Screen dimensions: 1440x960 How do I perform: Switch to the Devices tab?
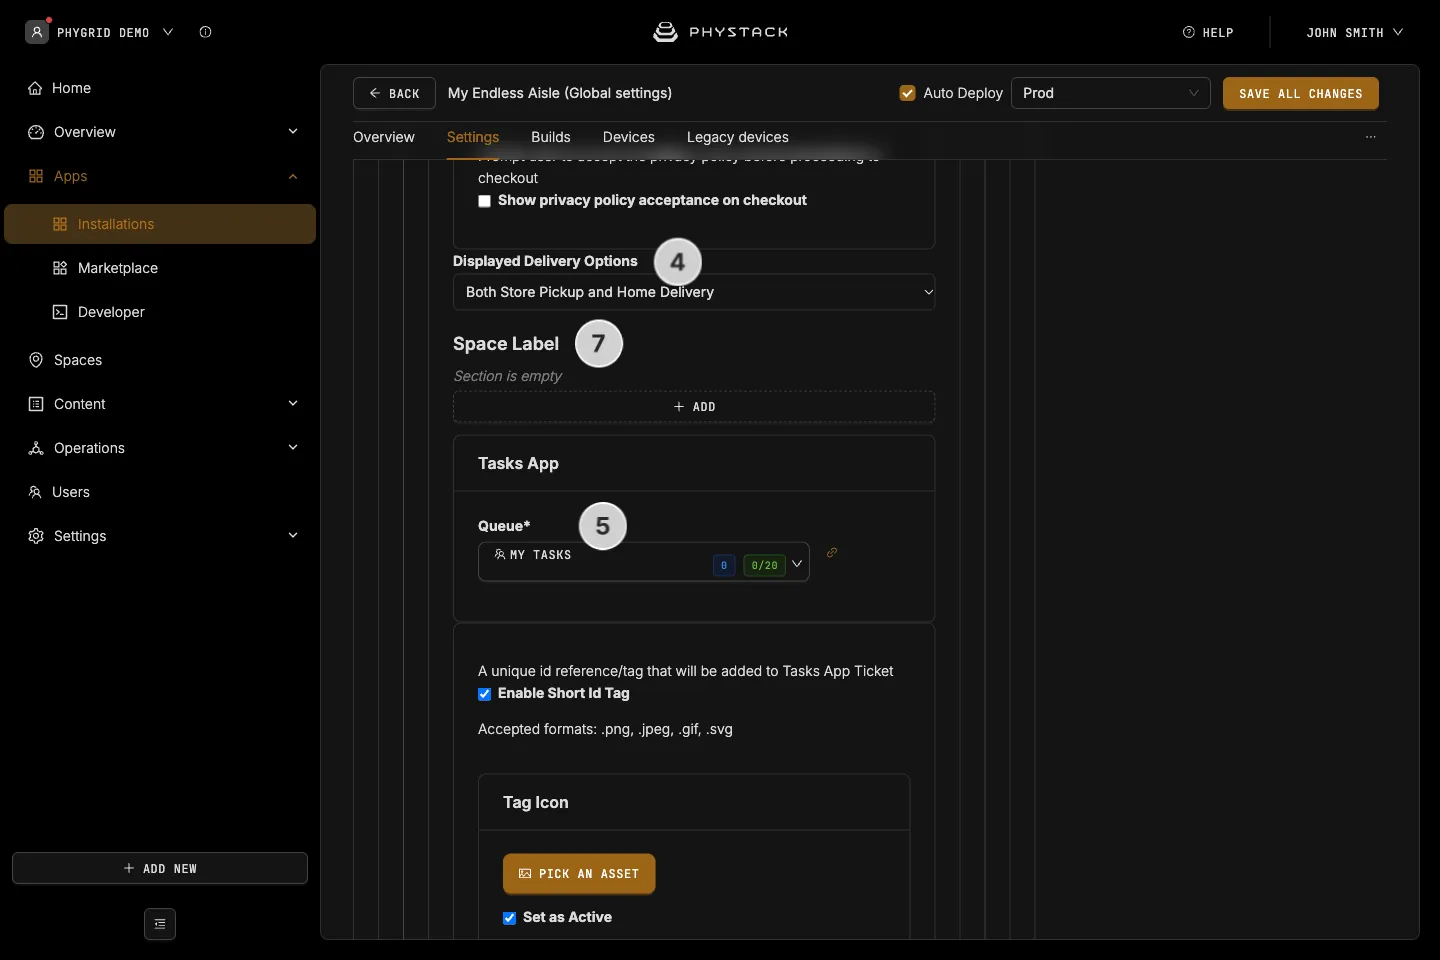point(629,137)
